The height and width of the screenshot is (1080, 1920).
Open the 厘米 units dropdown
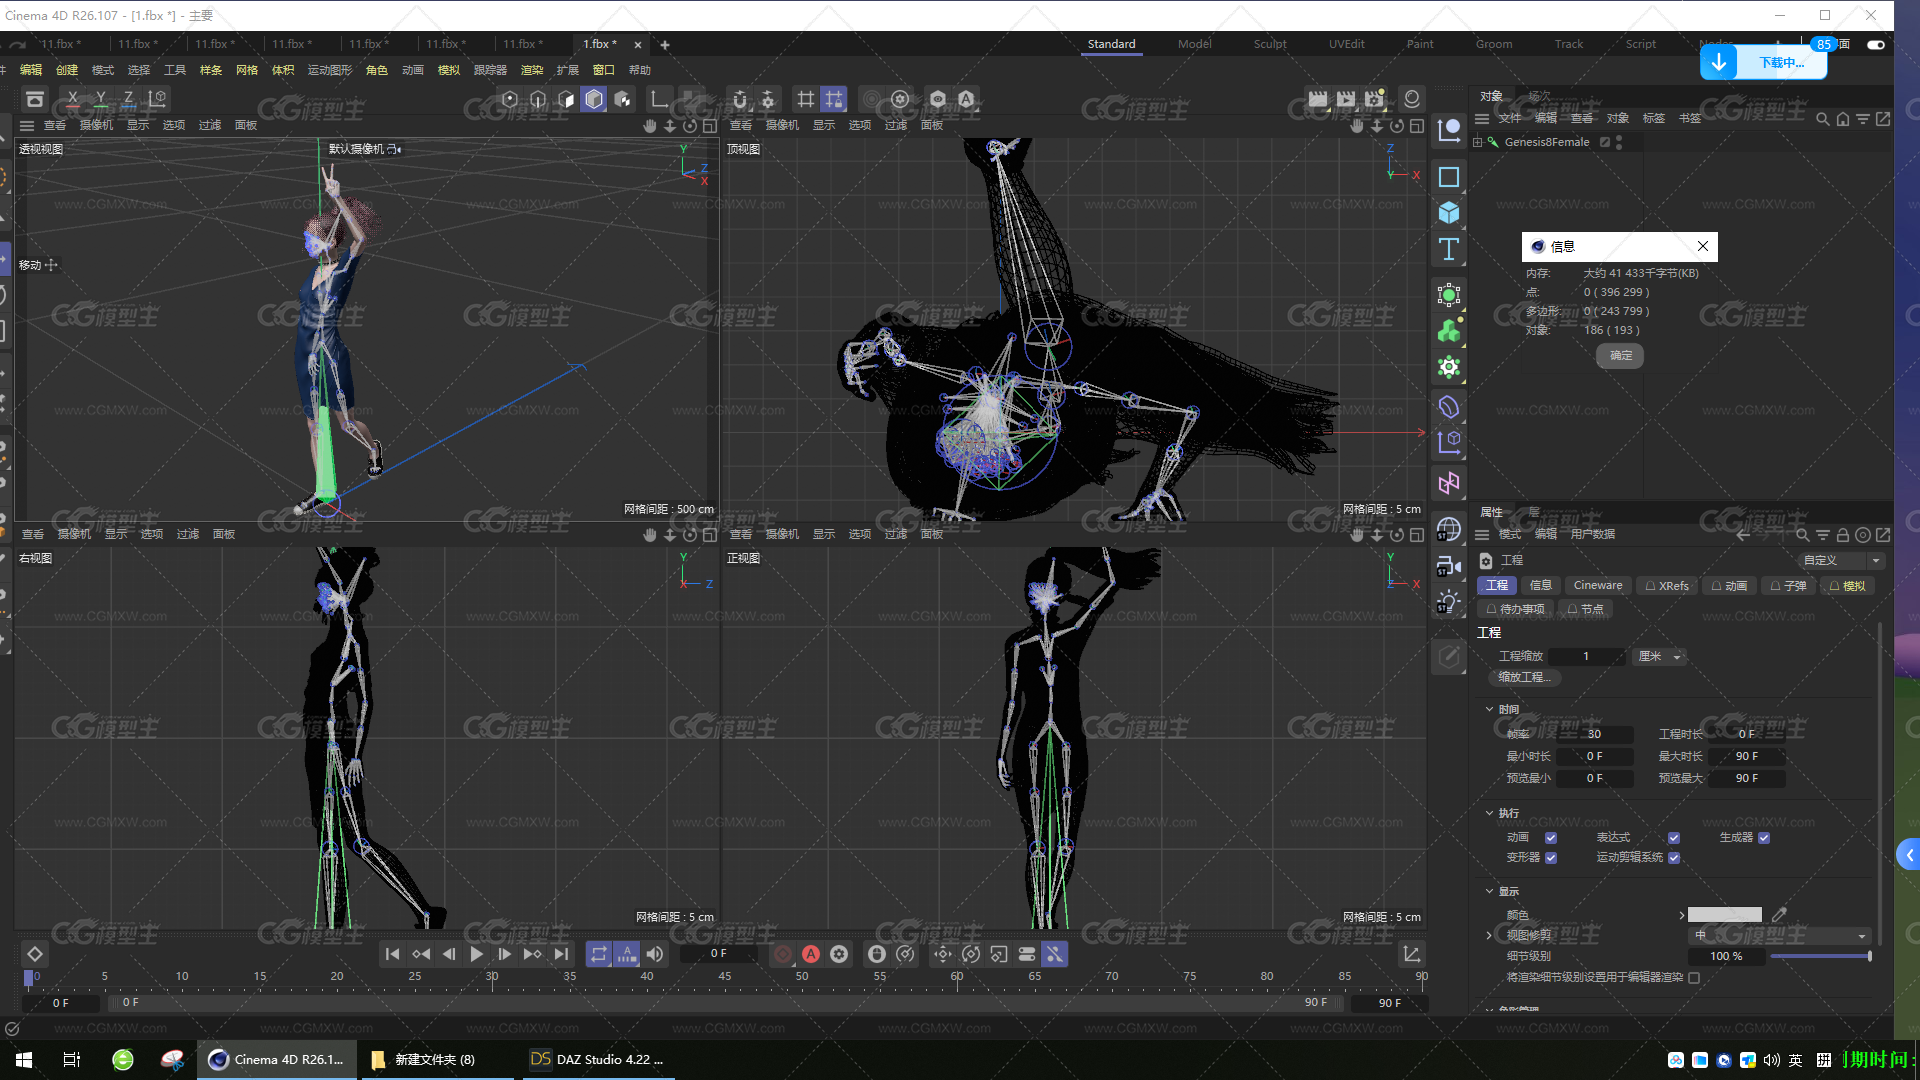pos(1659,656)
